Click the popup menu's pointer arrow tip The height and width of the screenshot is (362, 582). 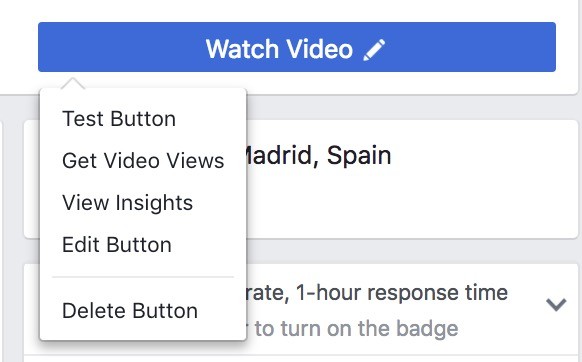tap(73, 80)
